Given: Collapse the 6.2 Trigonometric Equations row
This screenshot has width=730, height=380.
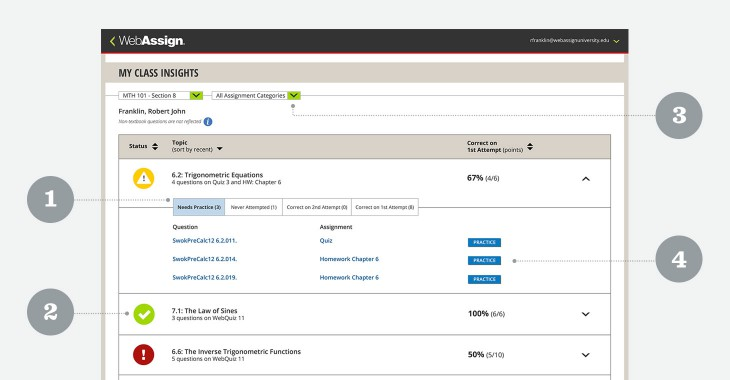Looking at the screenshot, I should click(x=586, y=179).
